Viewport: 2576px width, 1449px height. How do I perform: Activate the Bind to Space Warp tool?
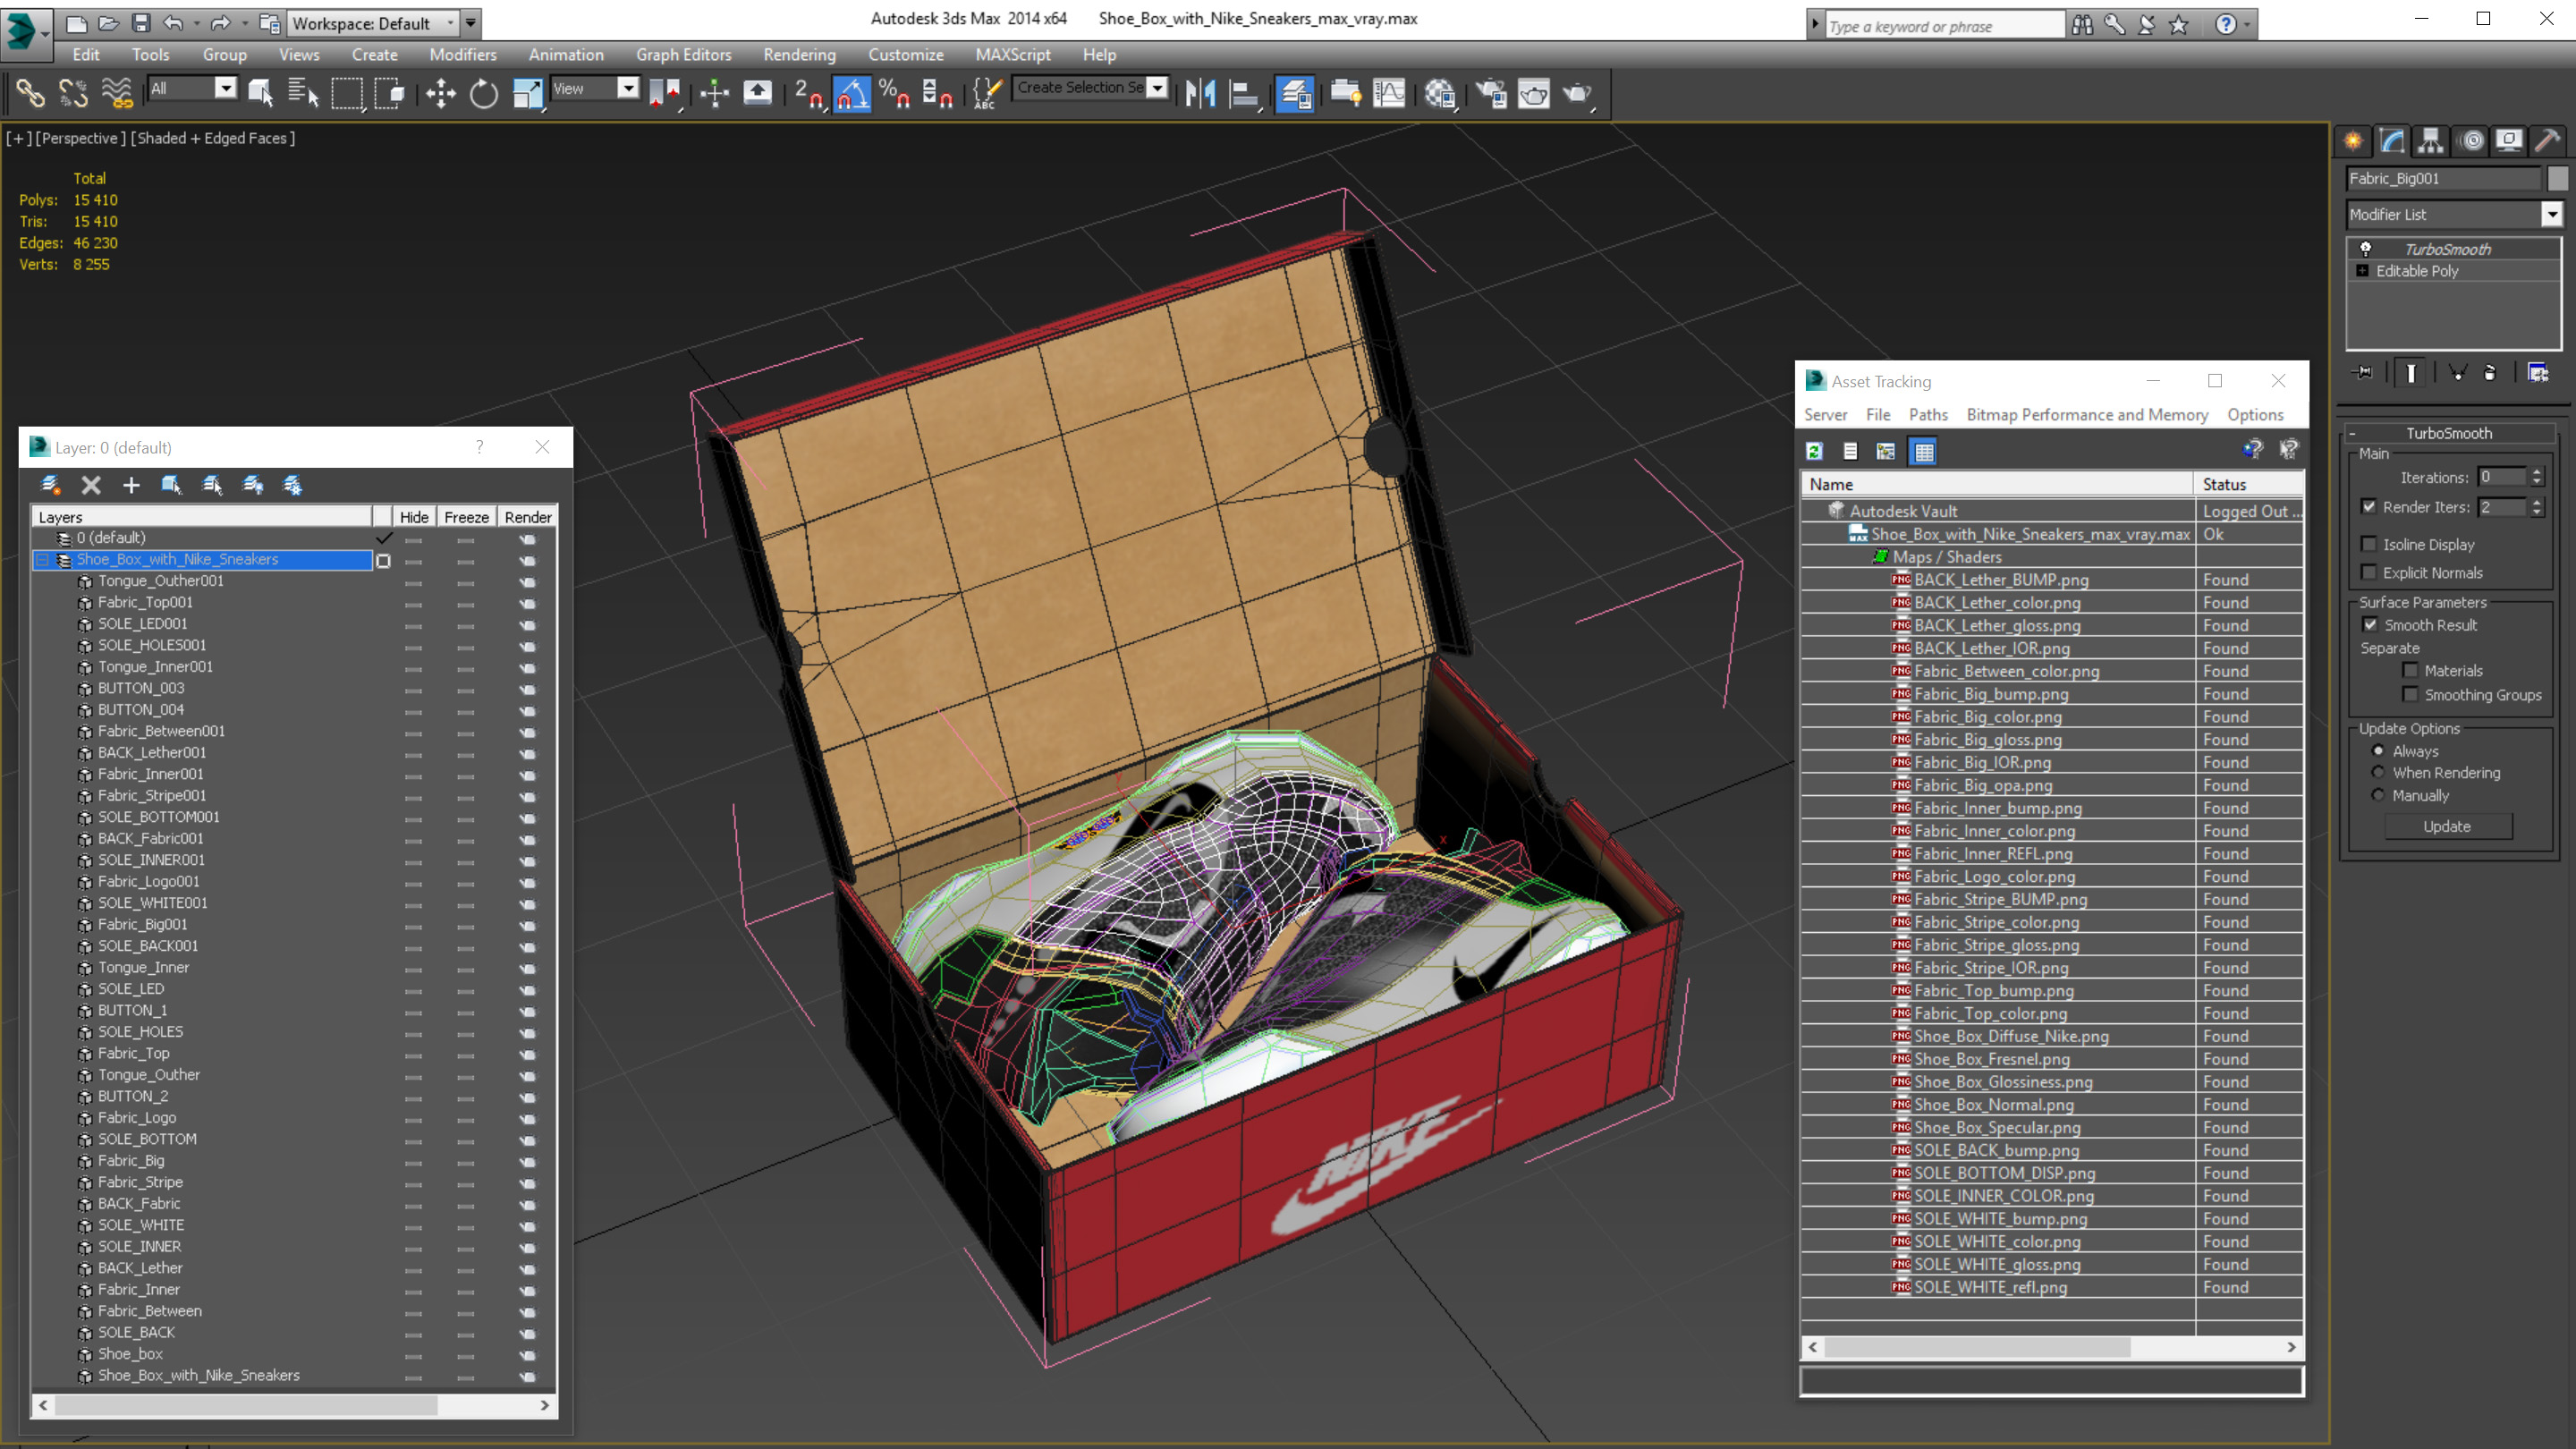117,94
